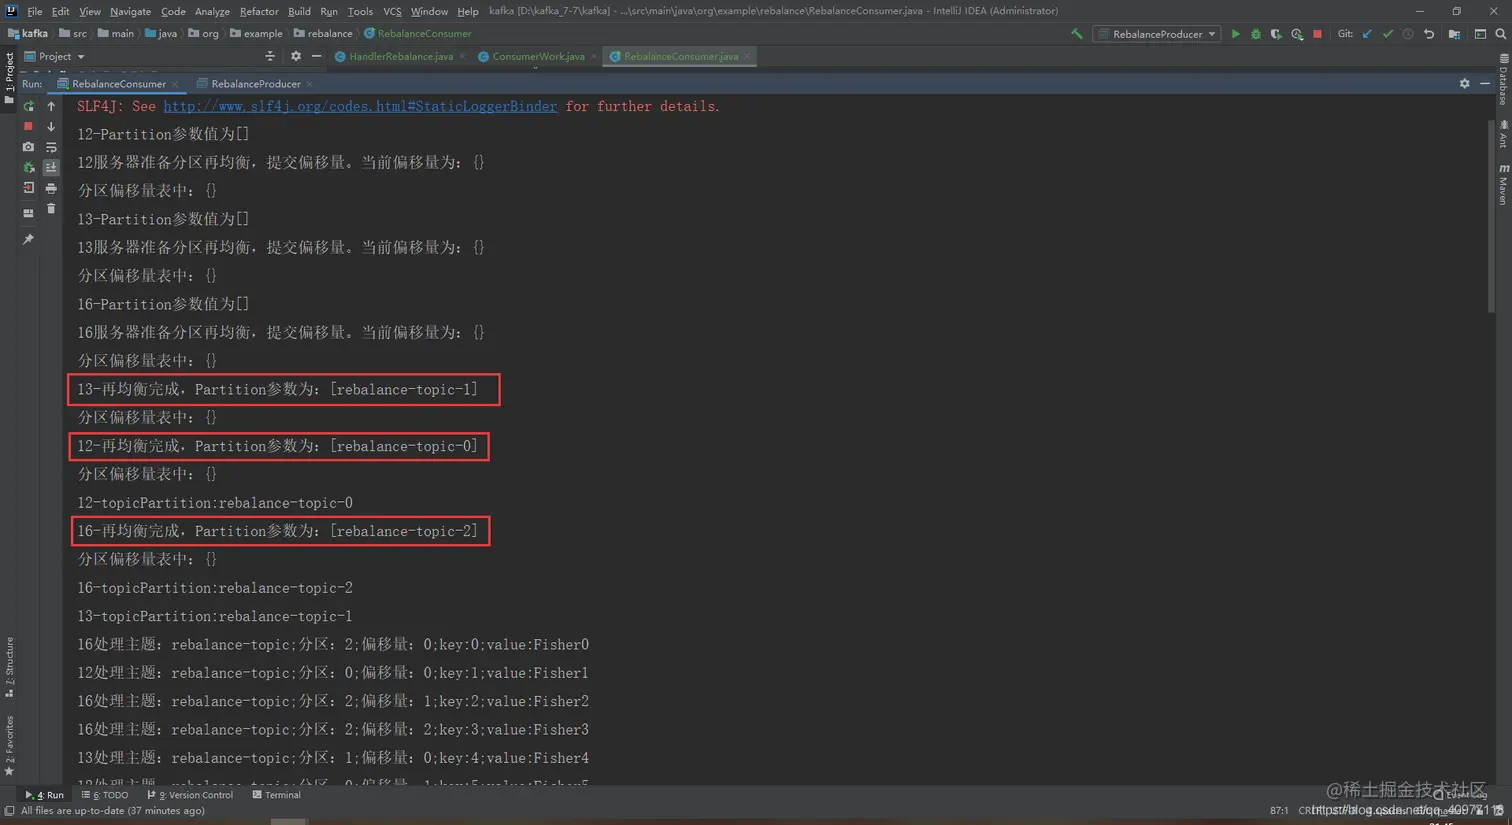1512x825 pixels.
Task: Select RebalanceConsumer.java editor tab
Action: [680, 57]
